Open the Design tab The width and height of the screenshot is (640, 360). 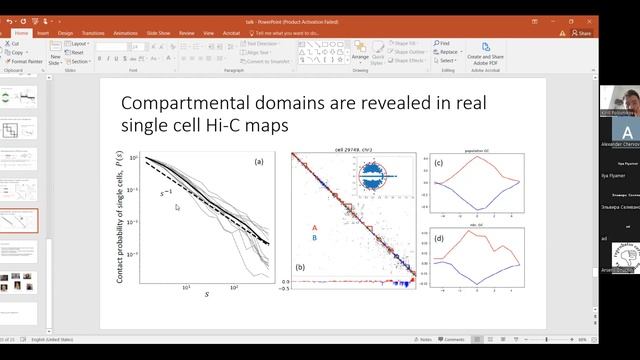pos(65,33)
